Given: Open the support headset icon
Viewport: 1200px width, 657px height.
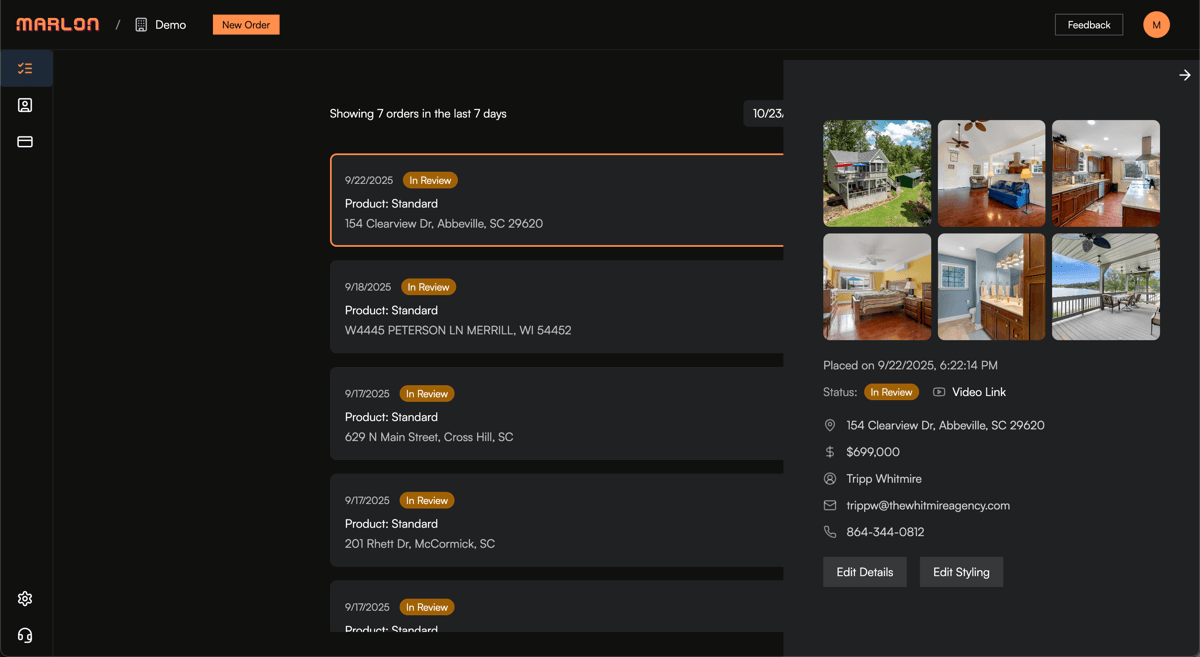Looking at the screenshot, I should pos(25,635).
